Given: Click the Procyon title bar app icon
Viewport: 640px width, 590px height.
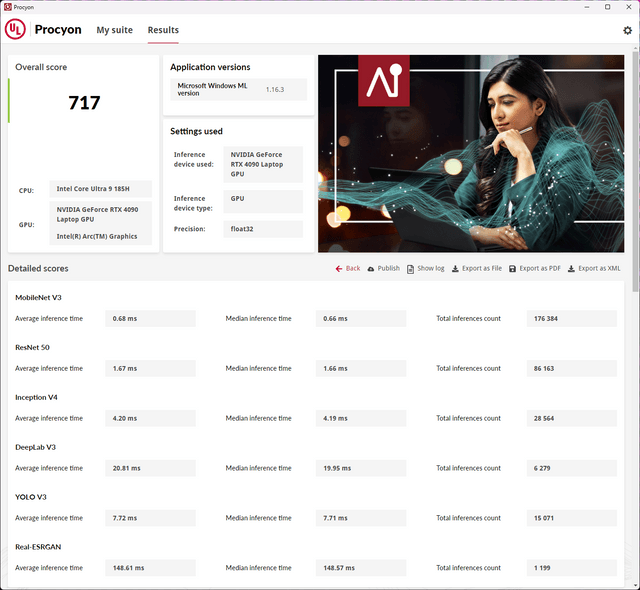Looking at the screenshot, I should tap(7, 7).
